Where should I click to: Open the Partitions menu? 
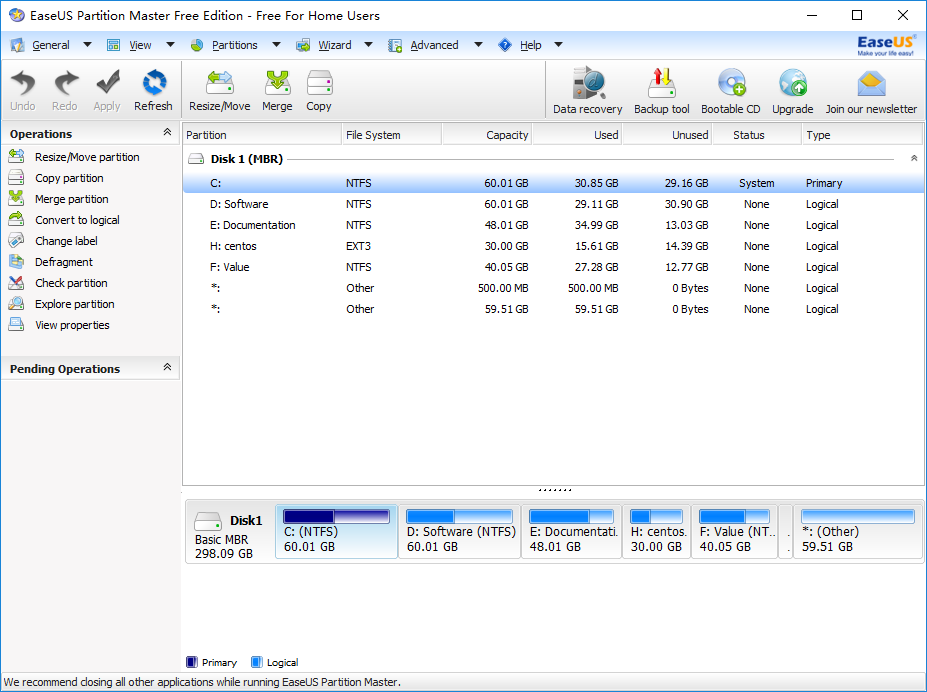tap(235, 45)
